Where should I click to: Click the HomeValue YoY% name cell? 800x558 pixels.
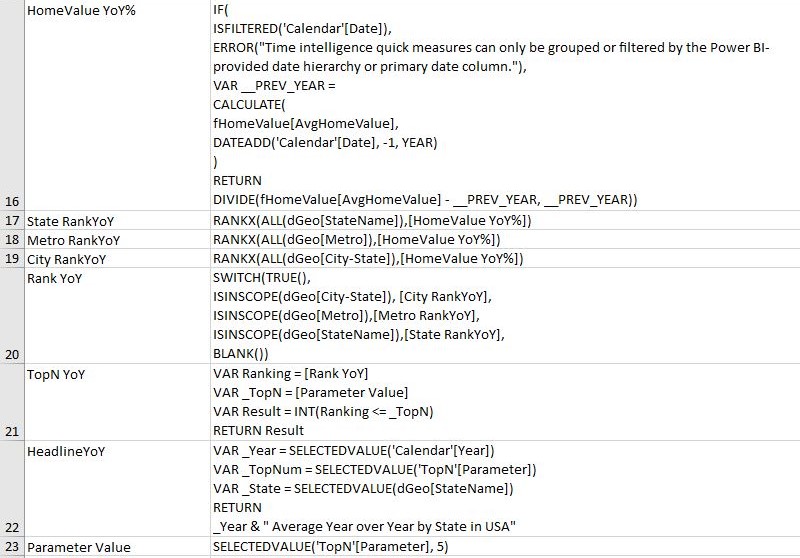click(x=110, y=105)
